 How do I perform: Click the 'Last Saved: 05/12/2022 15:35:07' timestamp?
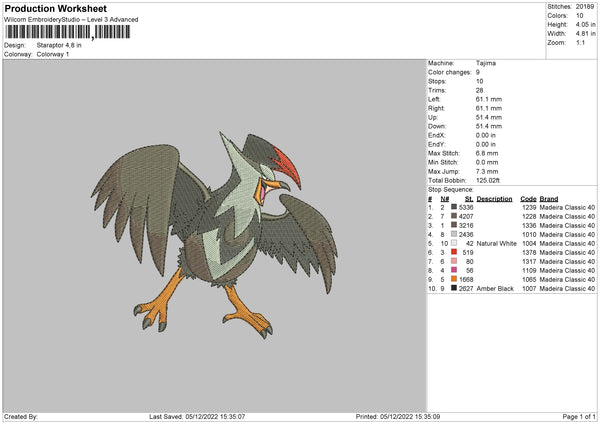coord(197,417)
